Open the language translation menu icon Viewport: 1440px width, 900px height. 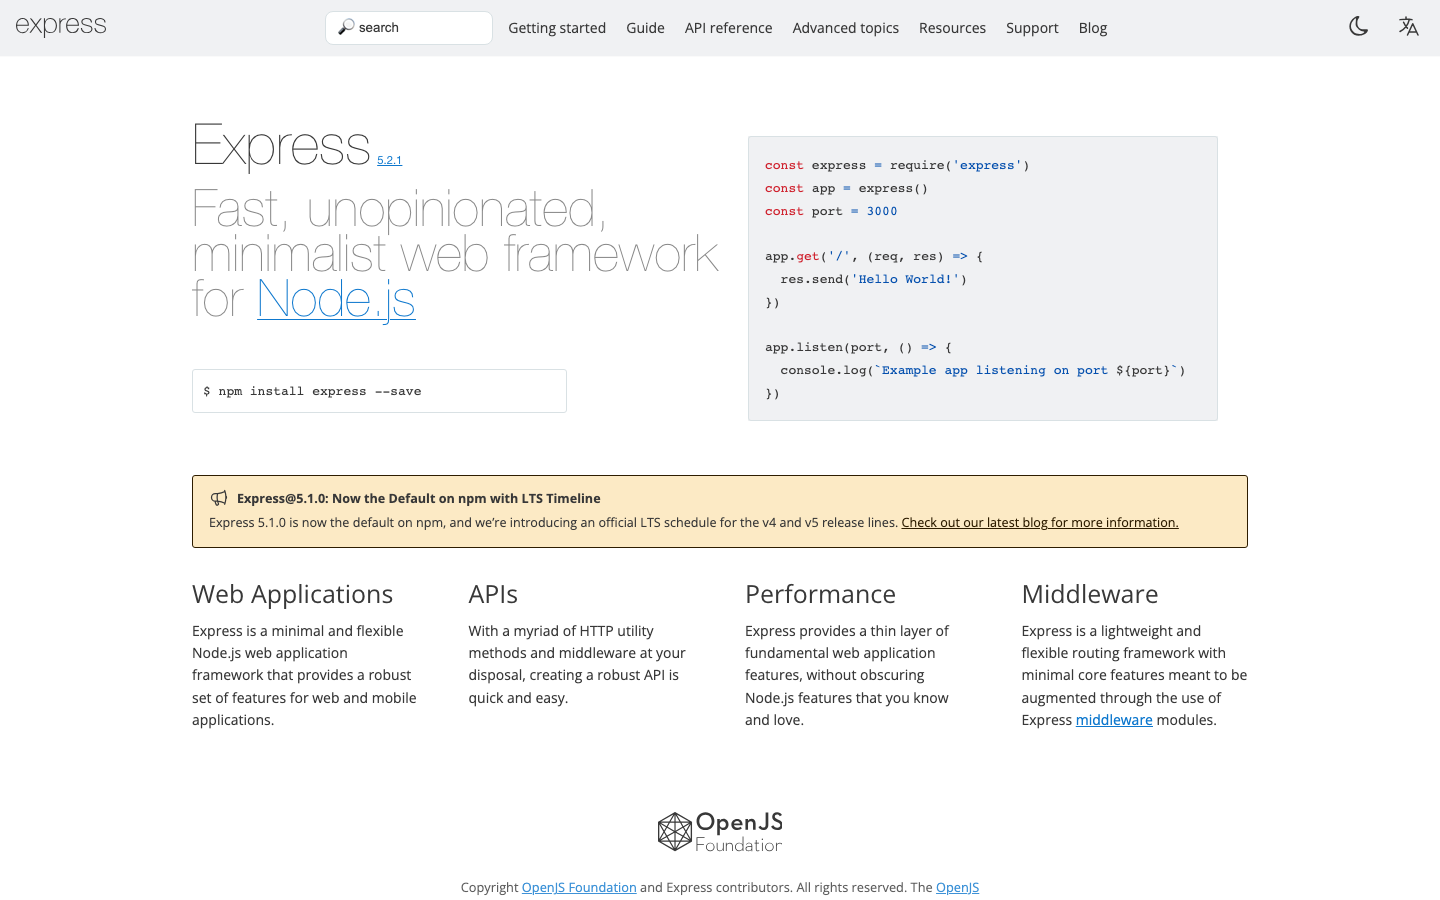(1408, 27)
